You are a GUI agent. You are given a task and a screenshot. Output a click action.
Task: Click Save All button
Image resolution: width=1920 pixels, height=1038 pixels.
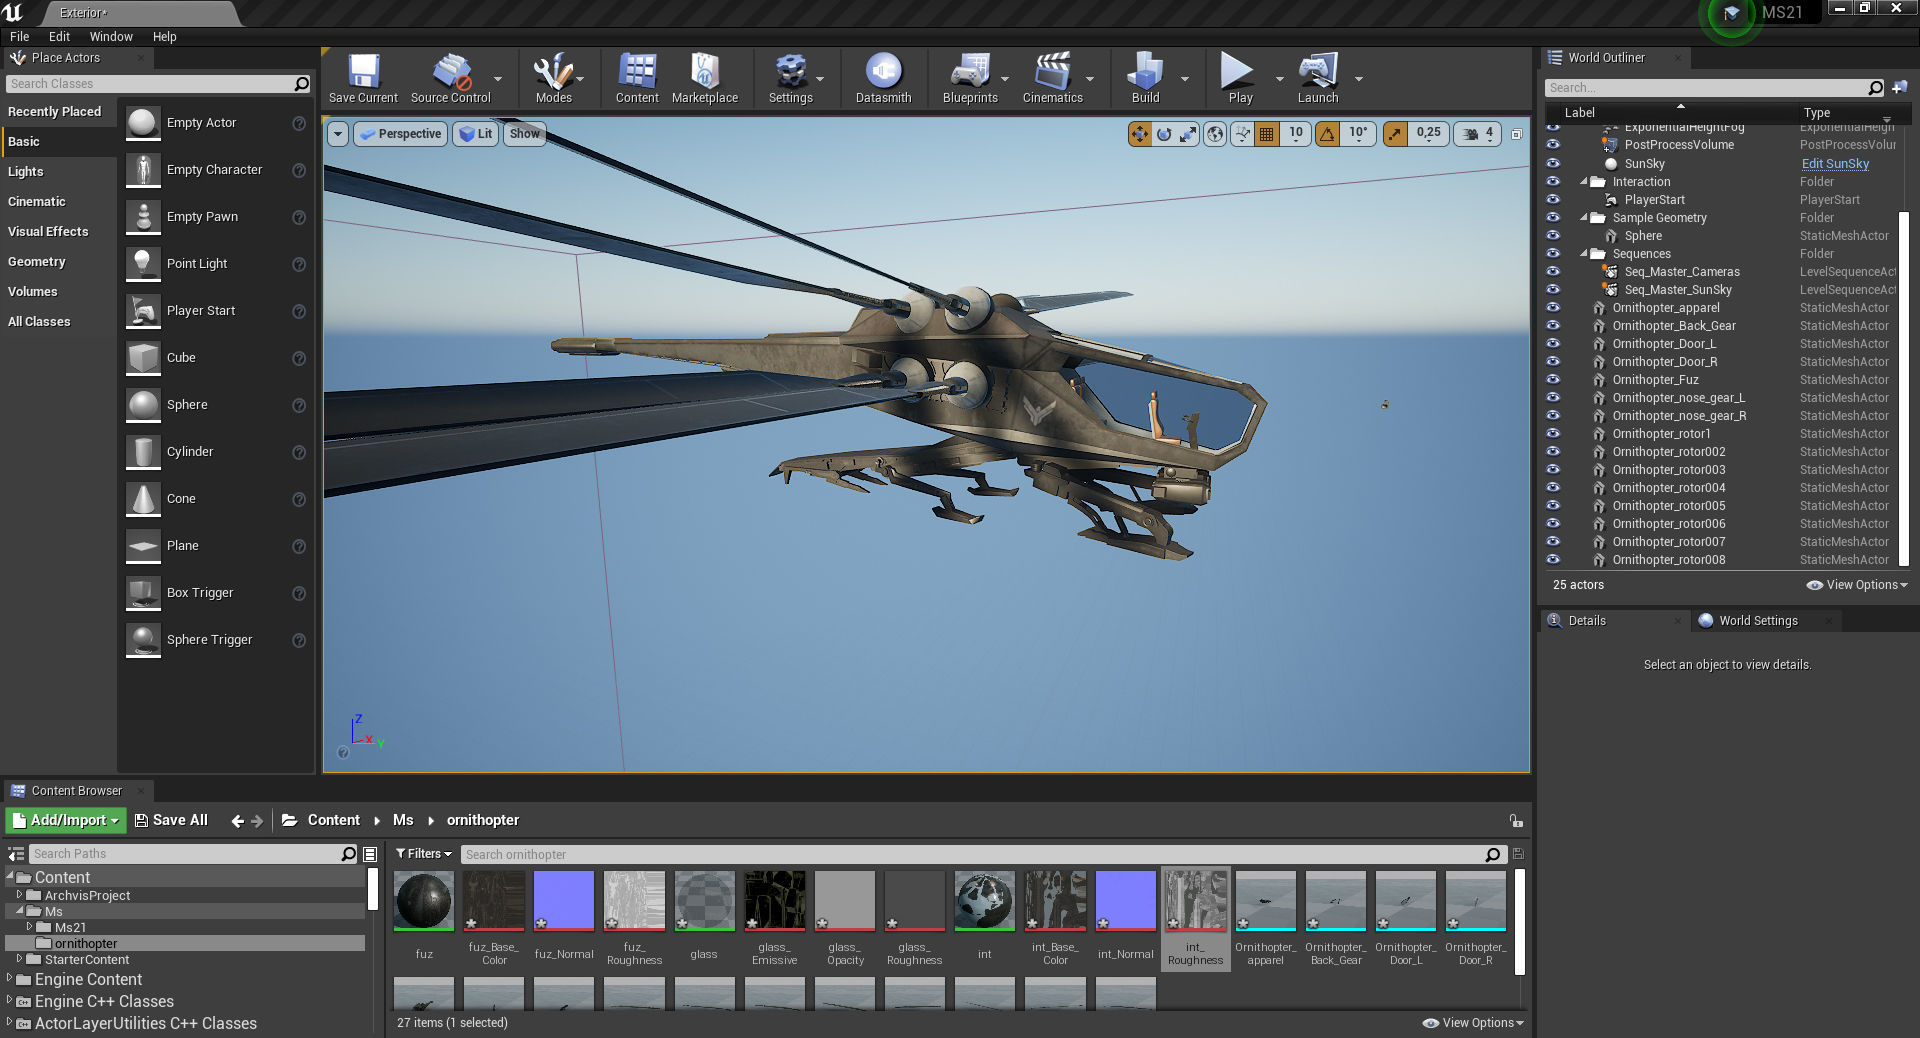[x=171, y=820]
